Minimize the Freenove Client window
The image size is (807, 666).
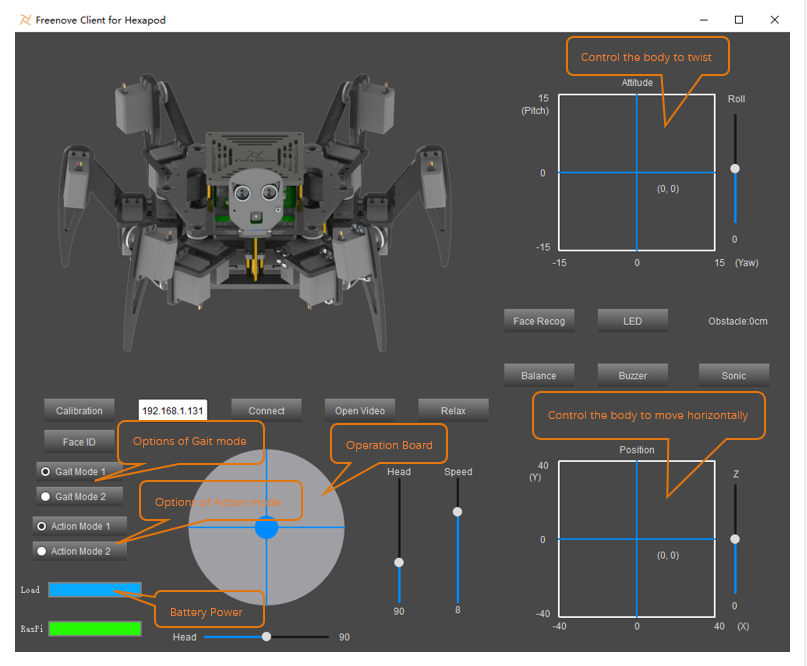[704, 20]
